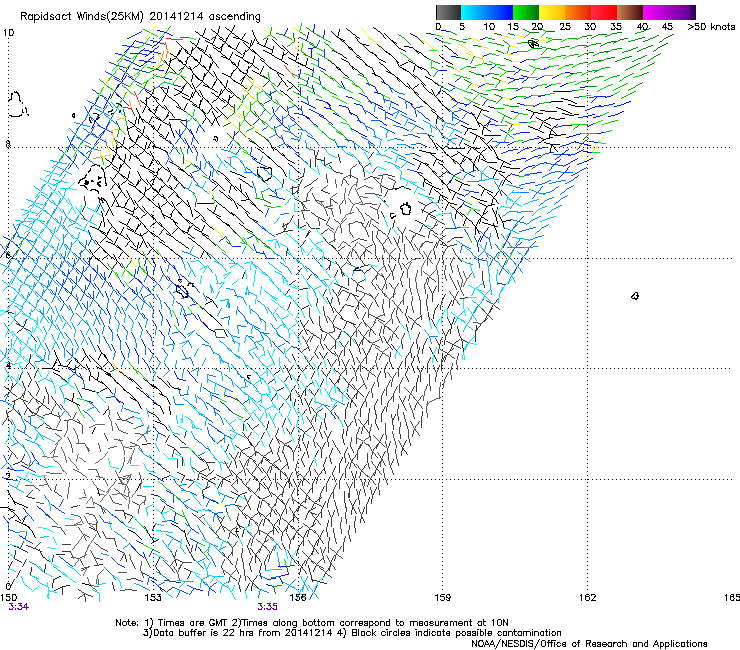Click the gray 0-5 knots color swatch

coord(448,12)
